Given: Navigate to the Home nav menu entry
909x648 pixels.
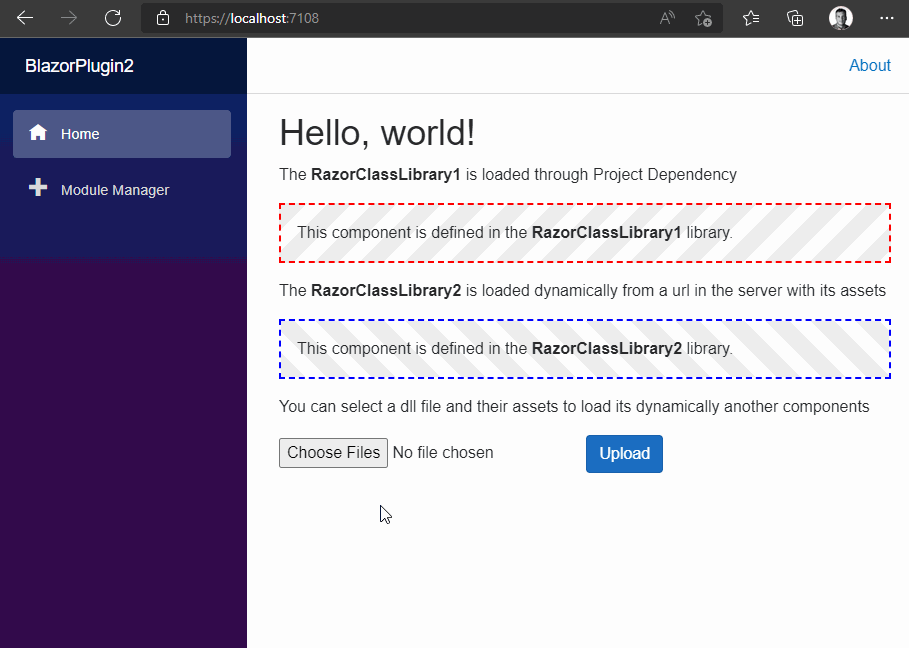Looking at the screenshot, I should point(80,133).
